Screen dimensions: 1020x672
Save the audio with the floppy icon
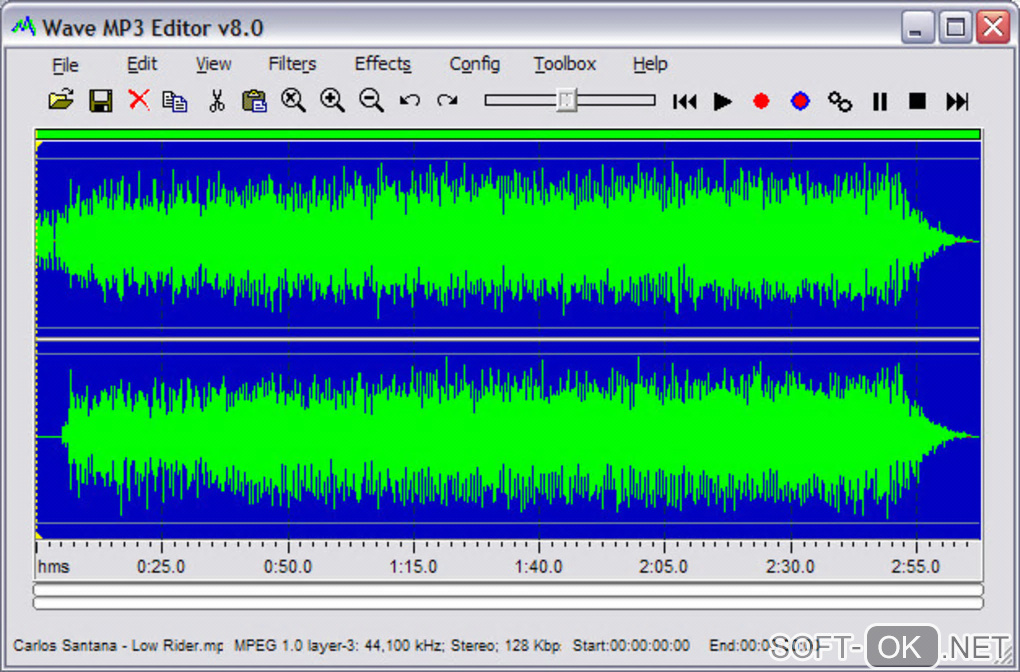click(100, 101)
